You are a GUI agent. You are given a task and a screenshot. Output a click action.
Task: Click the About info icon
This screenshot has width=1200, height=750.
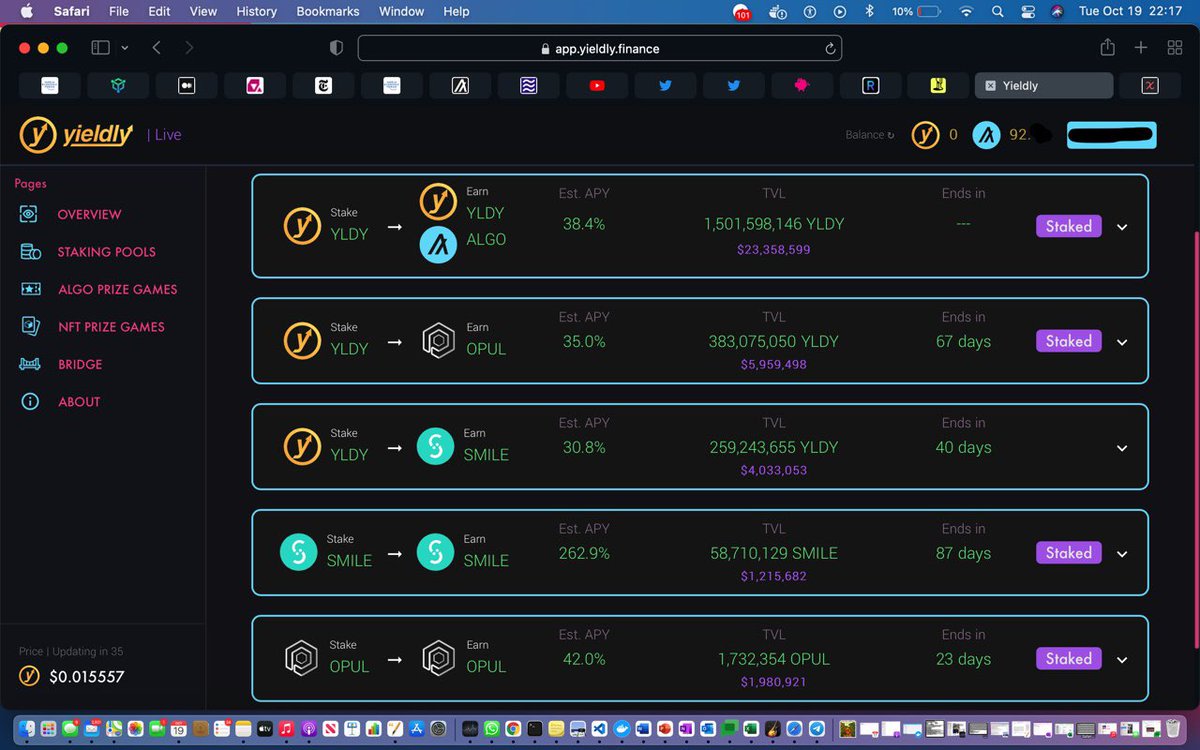[x=30, y=402]
